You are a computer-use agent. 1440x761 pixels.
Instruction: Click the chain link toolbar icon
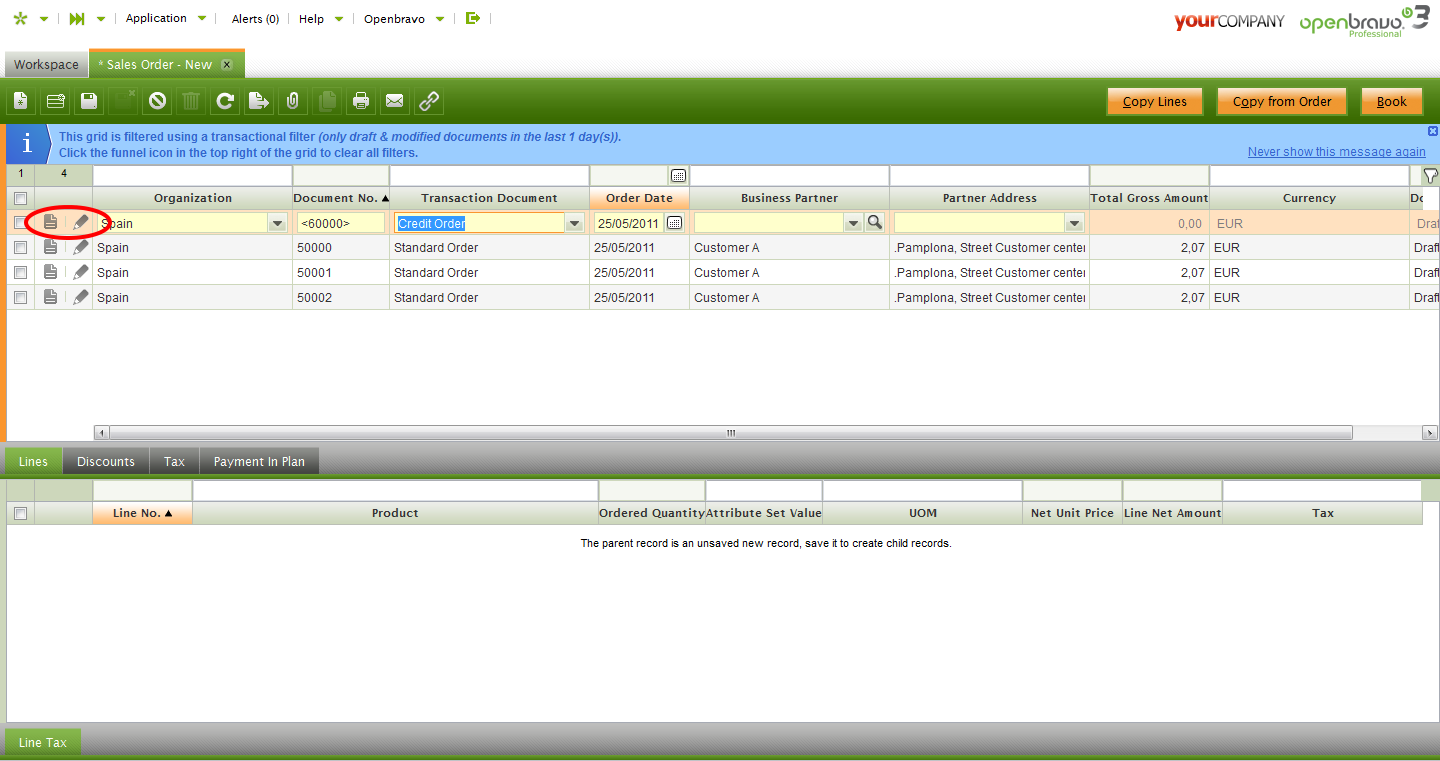[x=429, y=101]
